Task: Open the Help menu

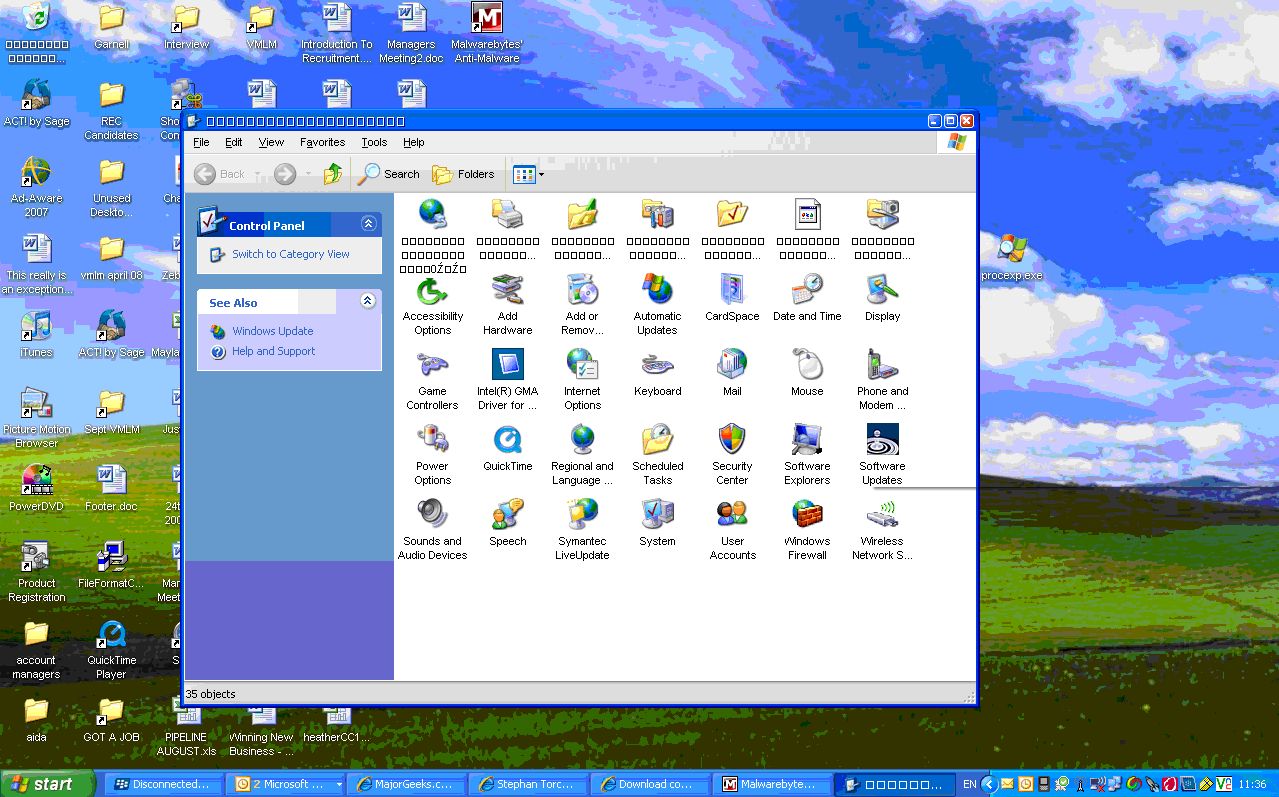Action: click(x=414, y=142)
